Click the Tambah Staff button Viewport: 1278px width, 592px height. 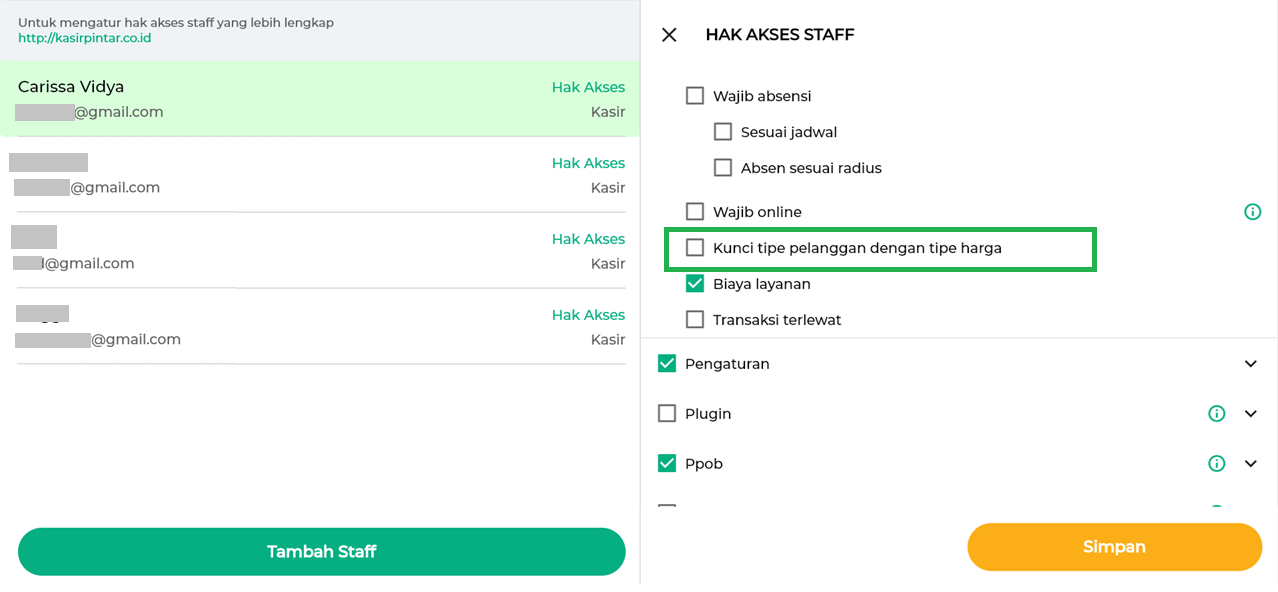point(321,552)
